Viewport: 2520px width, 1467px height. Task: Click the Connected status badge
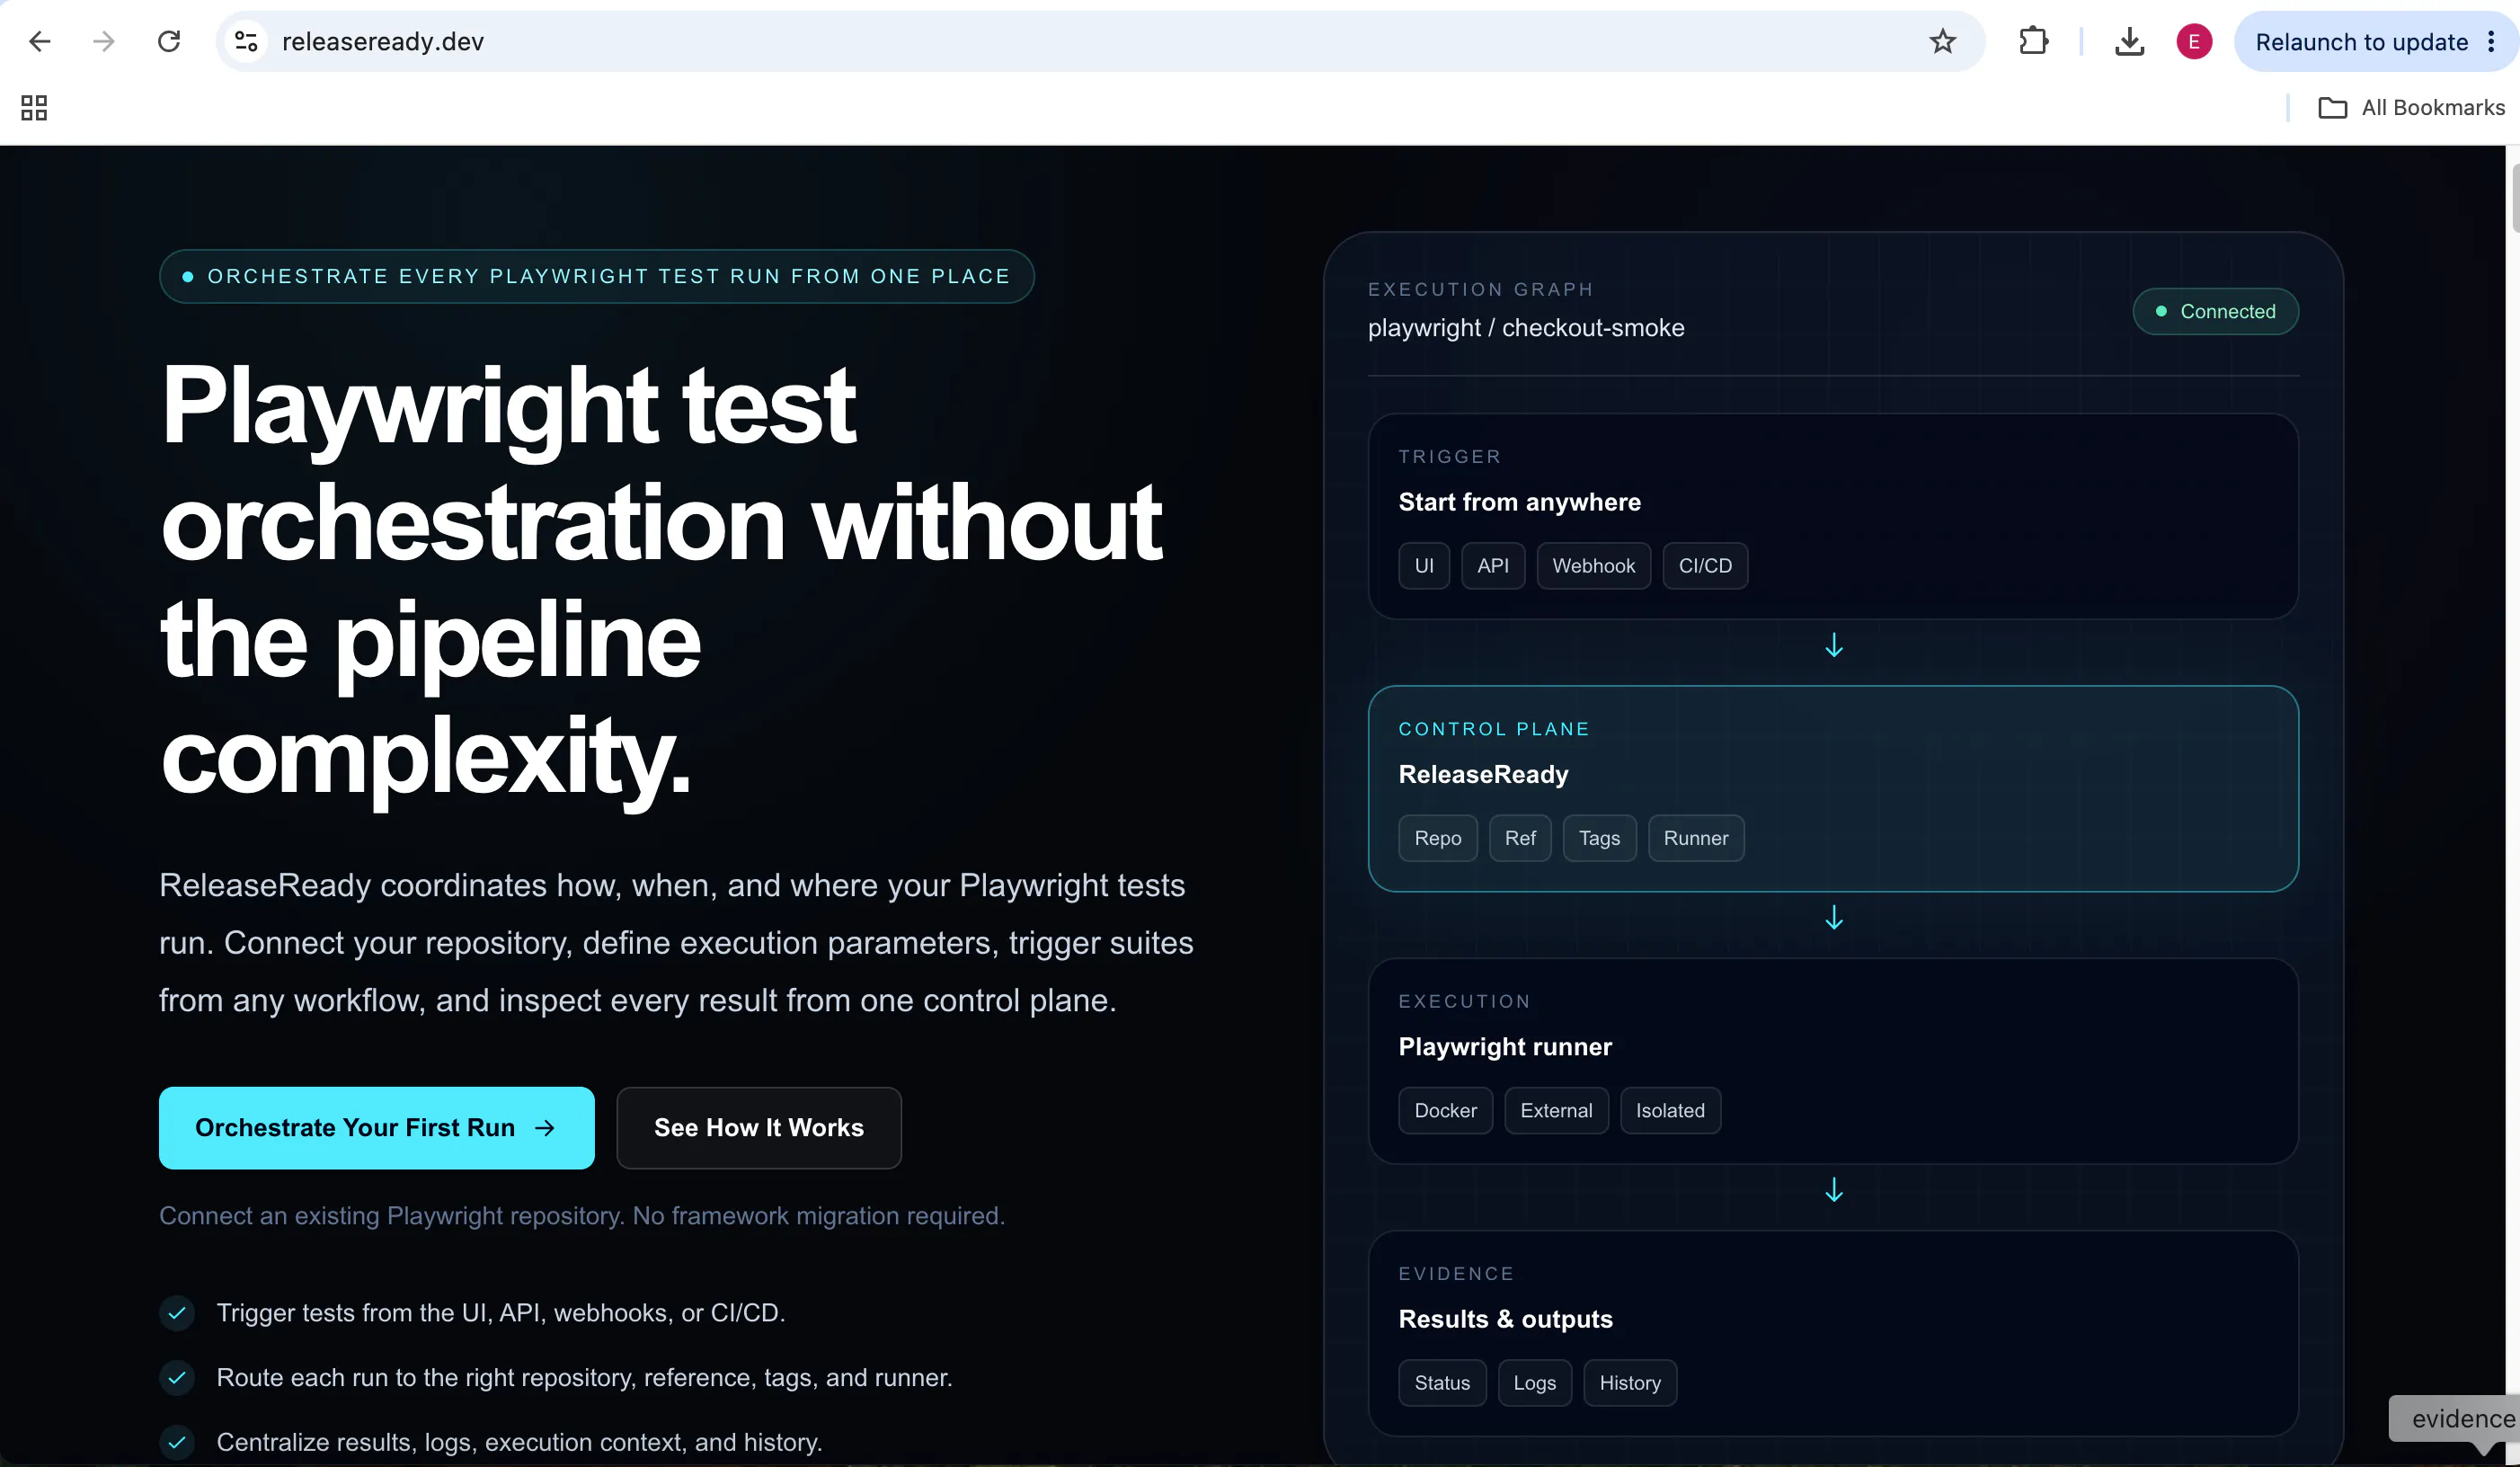coord(2216,311)
